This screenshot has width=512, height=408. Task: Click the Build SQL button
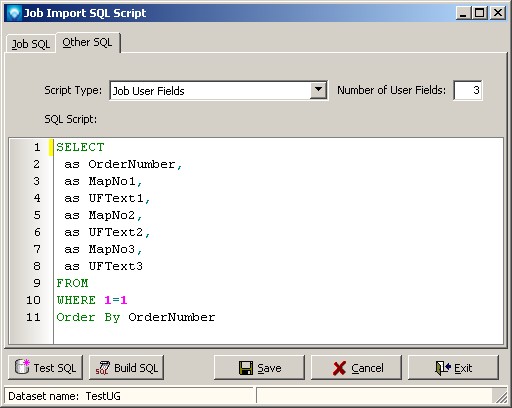pyautogui.click(x=126, y=368)
